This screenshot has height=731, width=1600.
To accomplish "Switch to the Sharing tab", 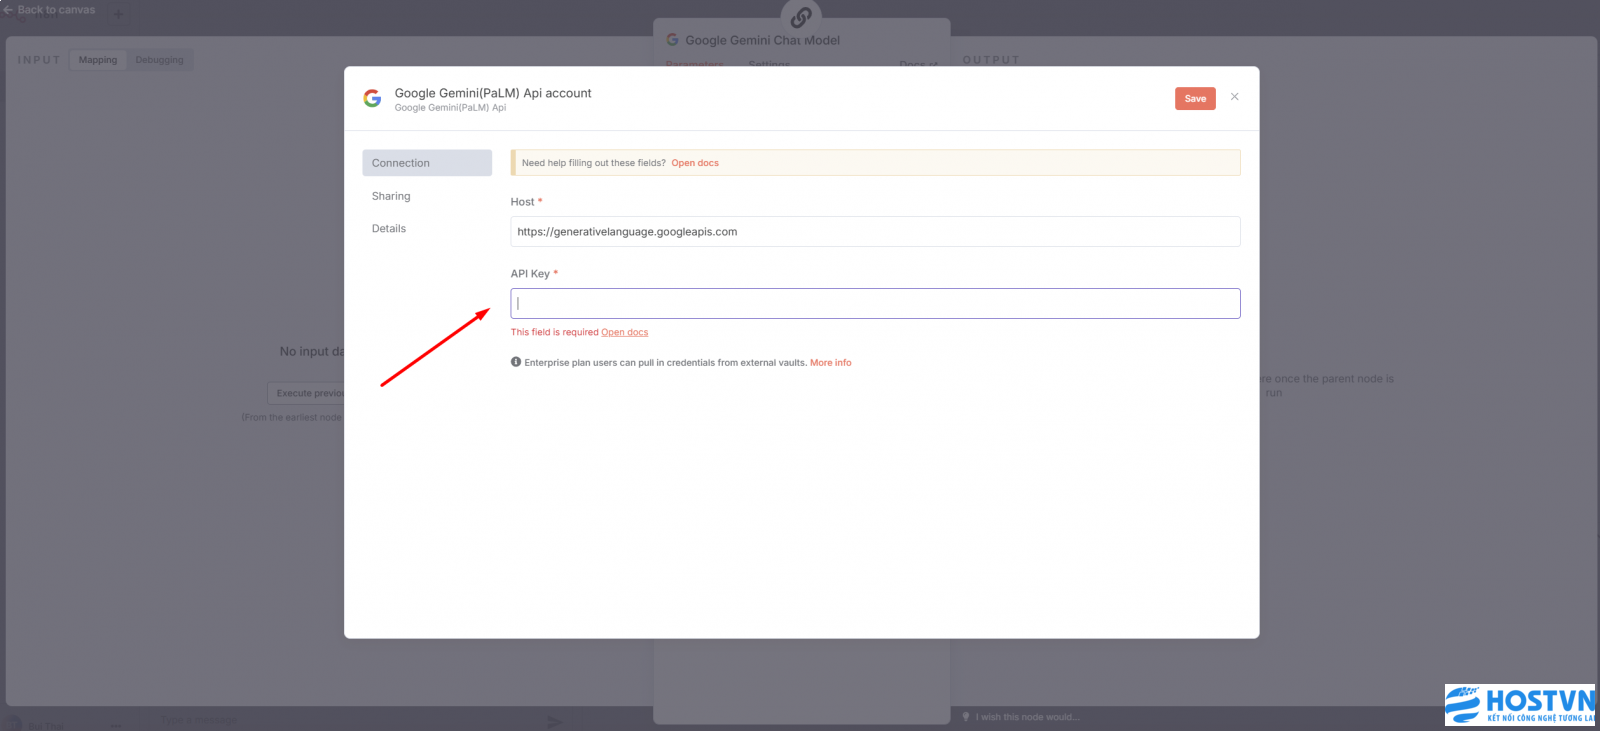I will tap(391, 196).
